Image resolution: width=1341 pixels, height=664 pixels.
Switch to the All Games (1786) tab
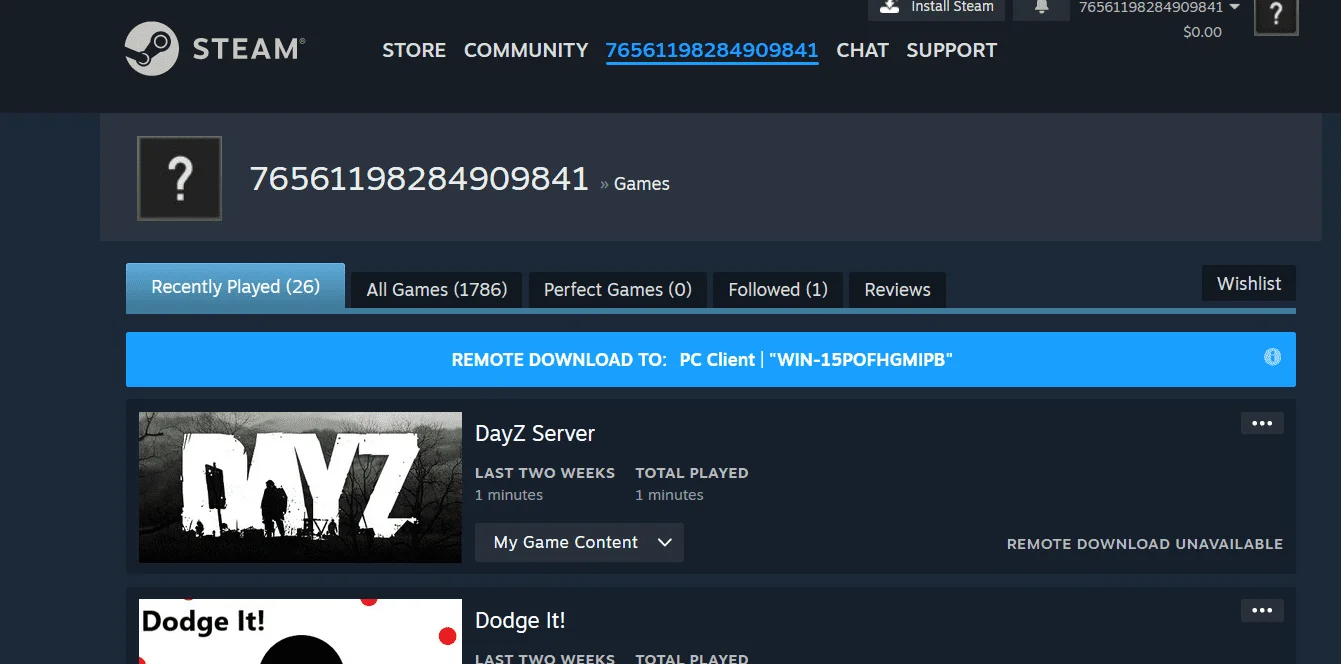point(437,290)
